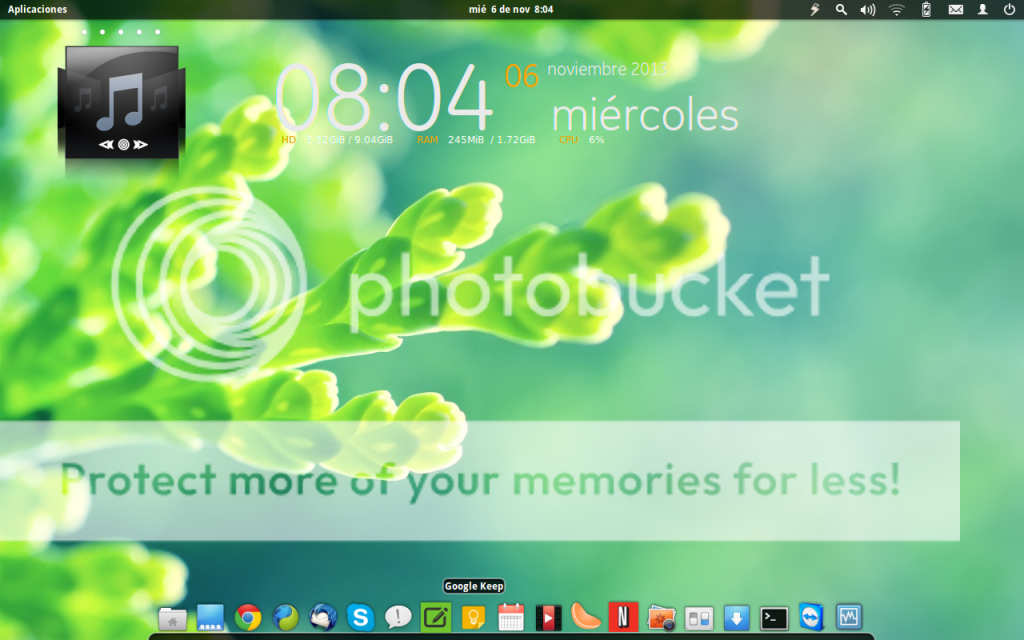The image size is (1024, 640).
Task: Open Google Keep yellow lightbulb icon
Action: (x=473, y=617)
